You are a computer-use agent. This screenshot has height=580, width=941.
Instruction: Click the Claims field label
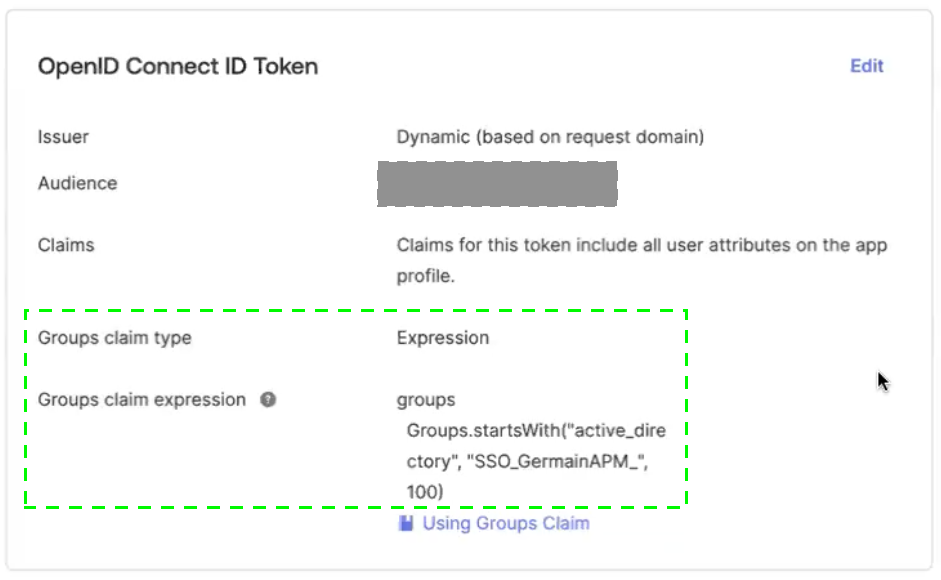tap(66, 245)
